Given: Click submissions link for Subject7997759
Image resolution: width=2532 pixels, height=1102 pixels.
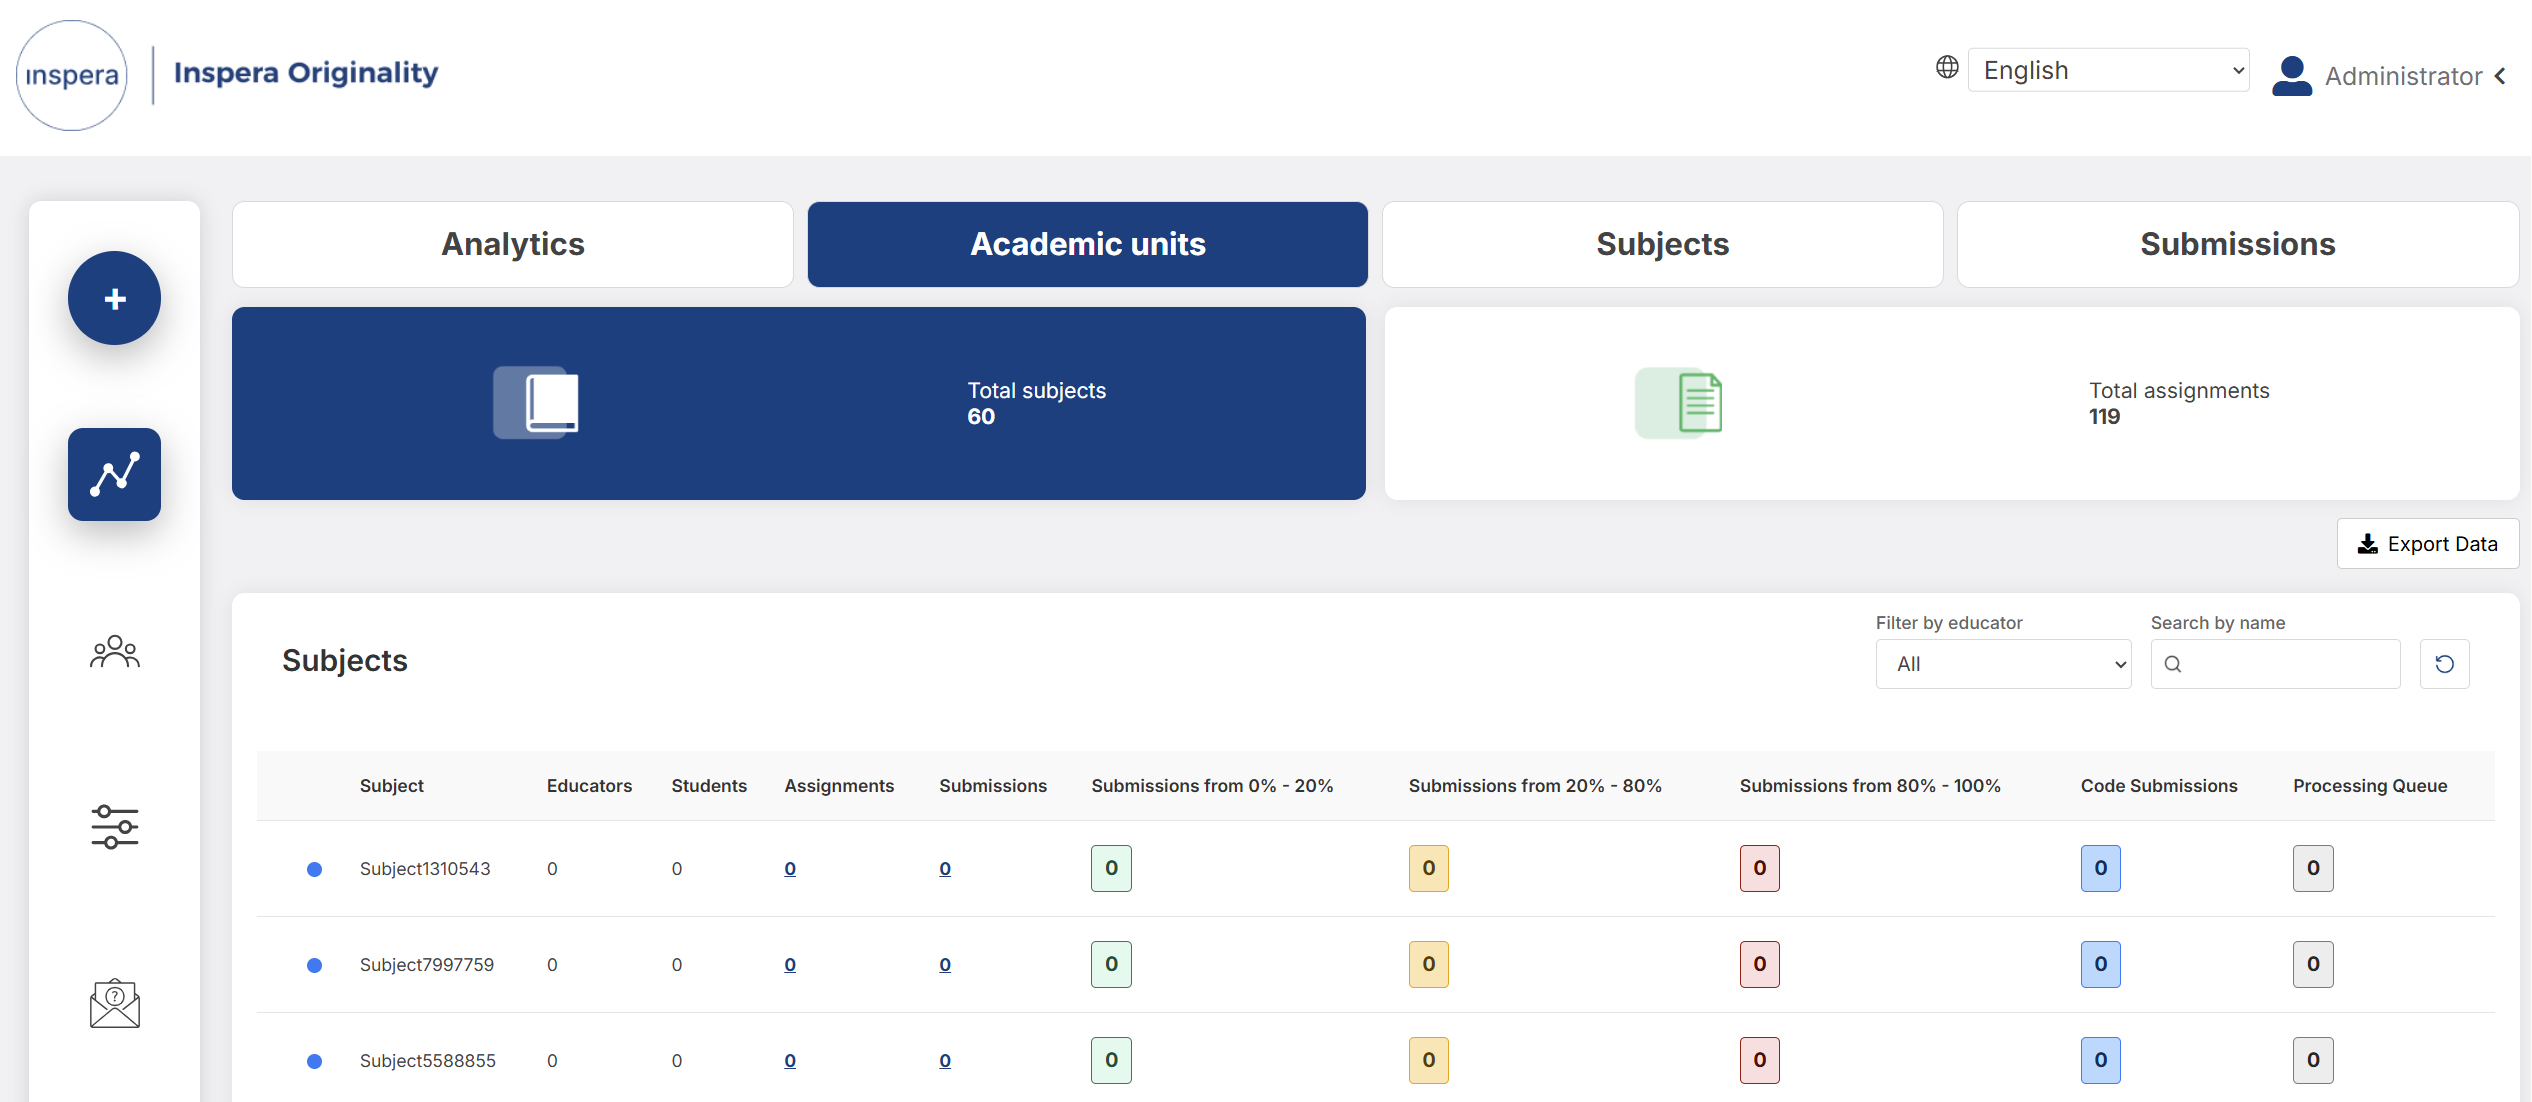Looking at the screenshot, I should tap(945, 965).
